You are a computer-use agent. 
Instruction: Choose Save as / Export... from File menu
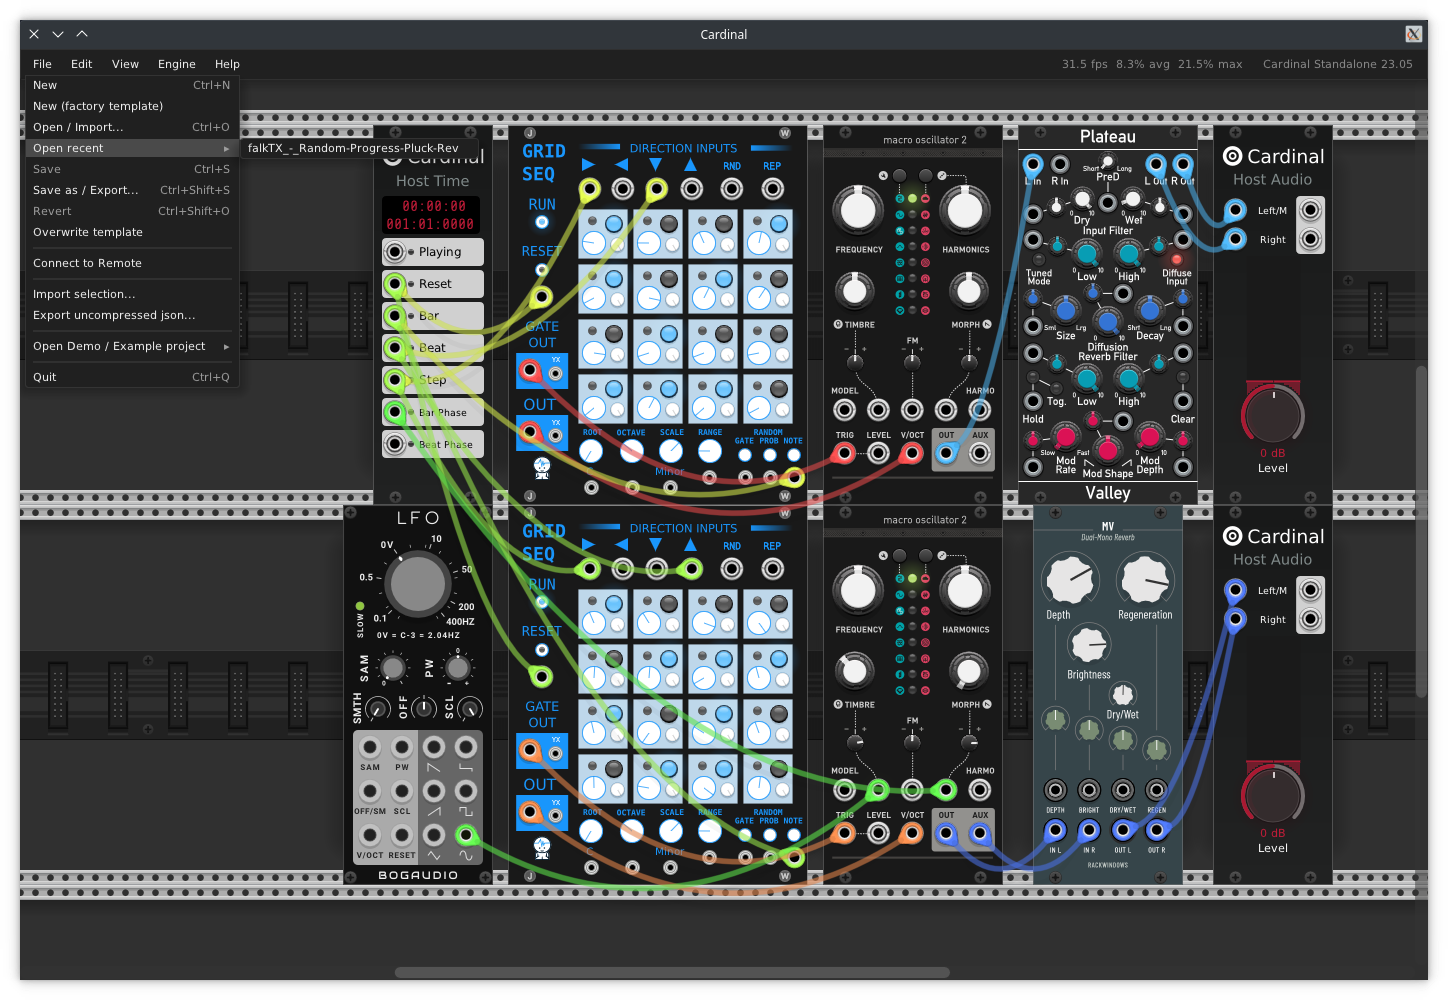coord(132,190)
